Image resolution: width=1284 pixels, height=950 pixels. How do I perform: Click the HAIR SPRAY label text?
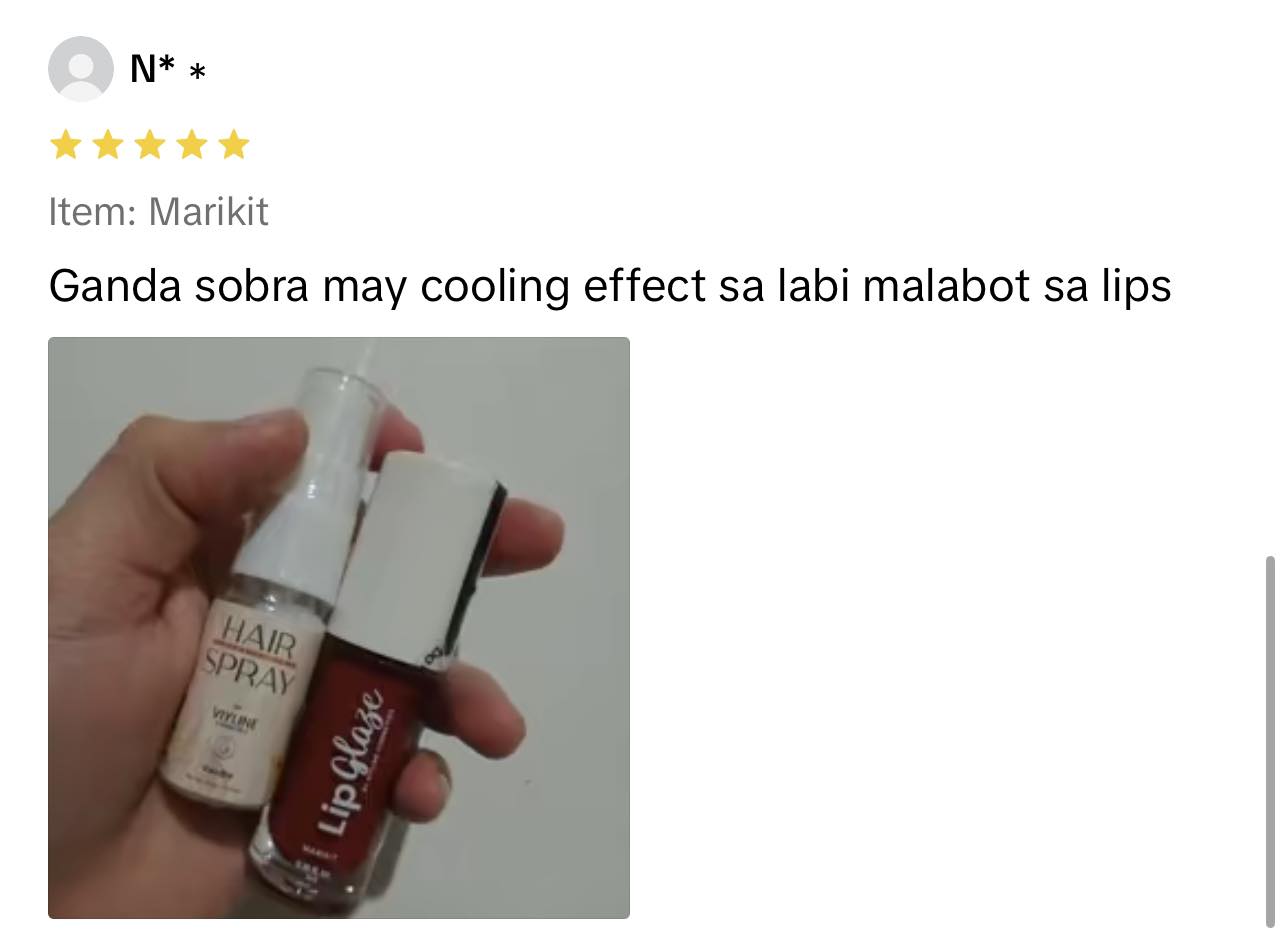(252, 657)
